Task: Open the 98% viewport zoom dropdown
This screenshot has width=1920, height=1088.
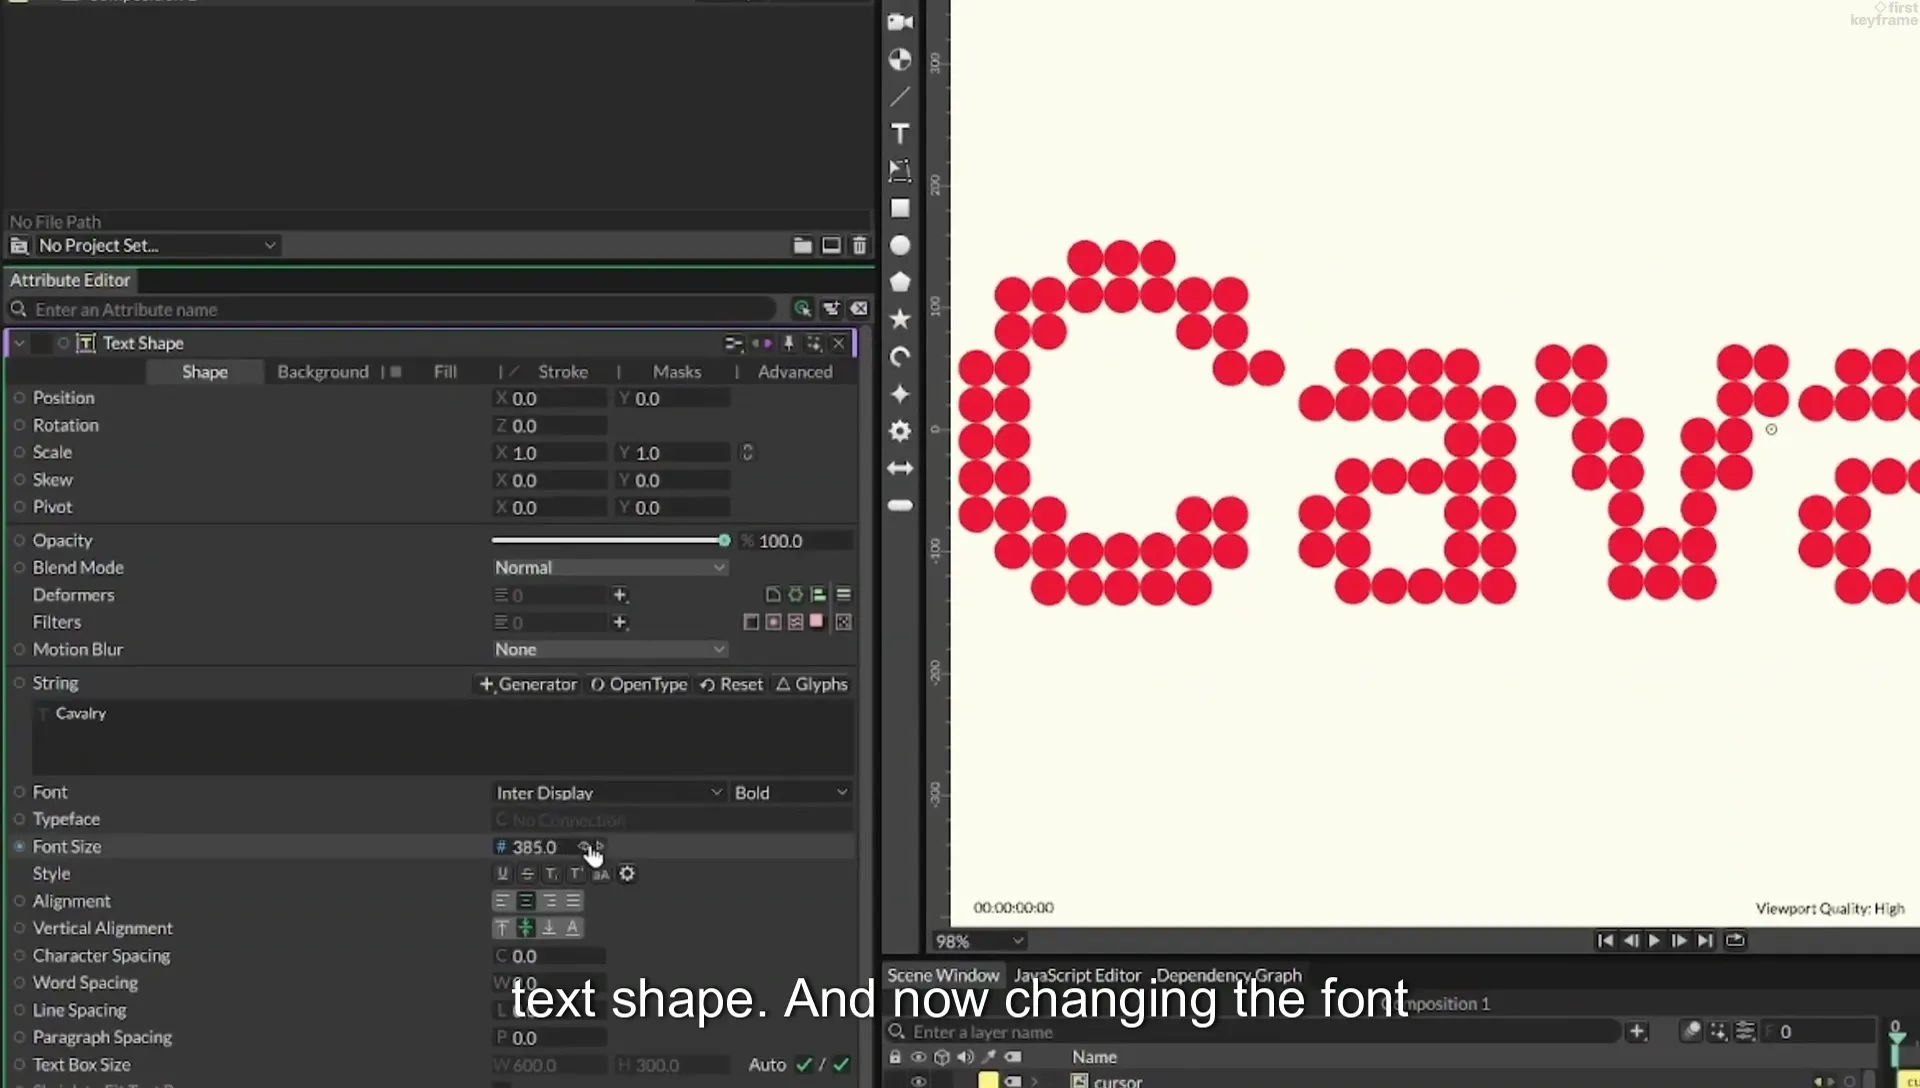Action: click(x=978, y=941)
